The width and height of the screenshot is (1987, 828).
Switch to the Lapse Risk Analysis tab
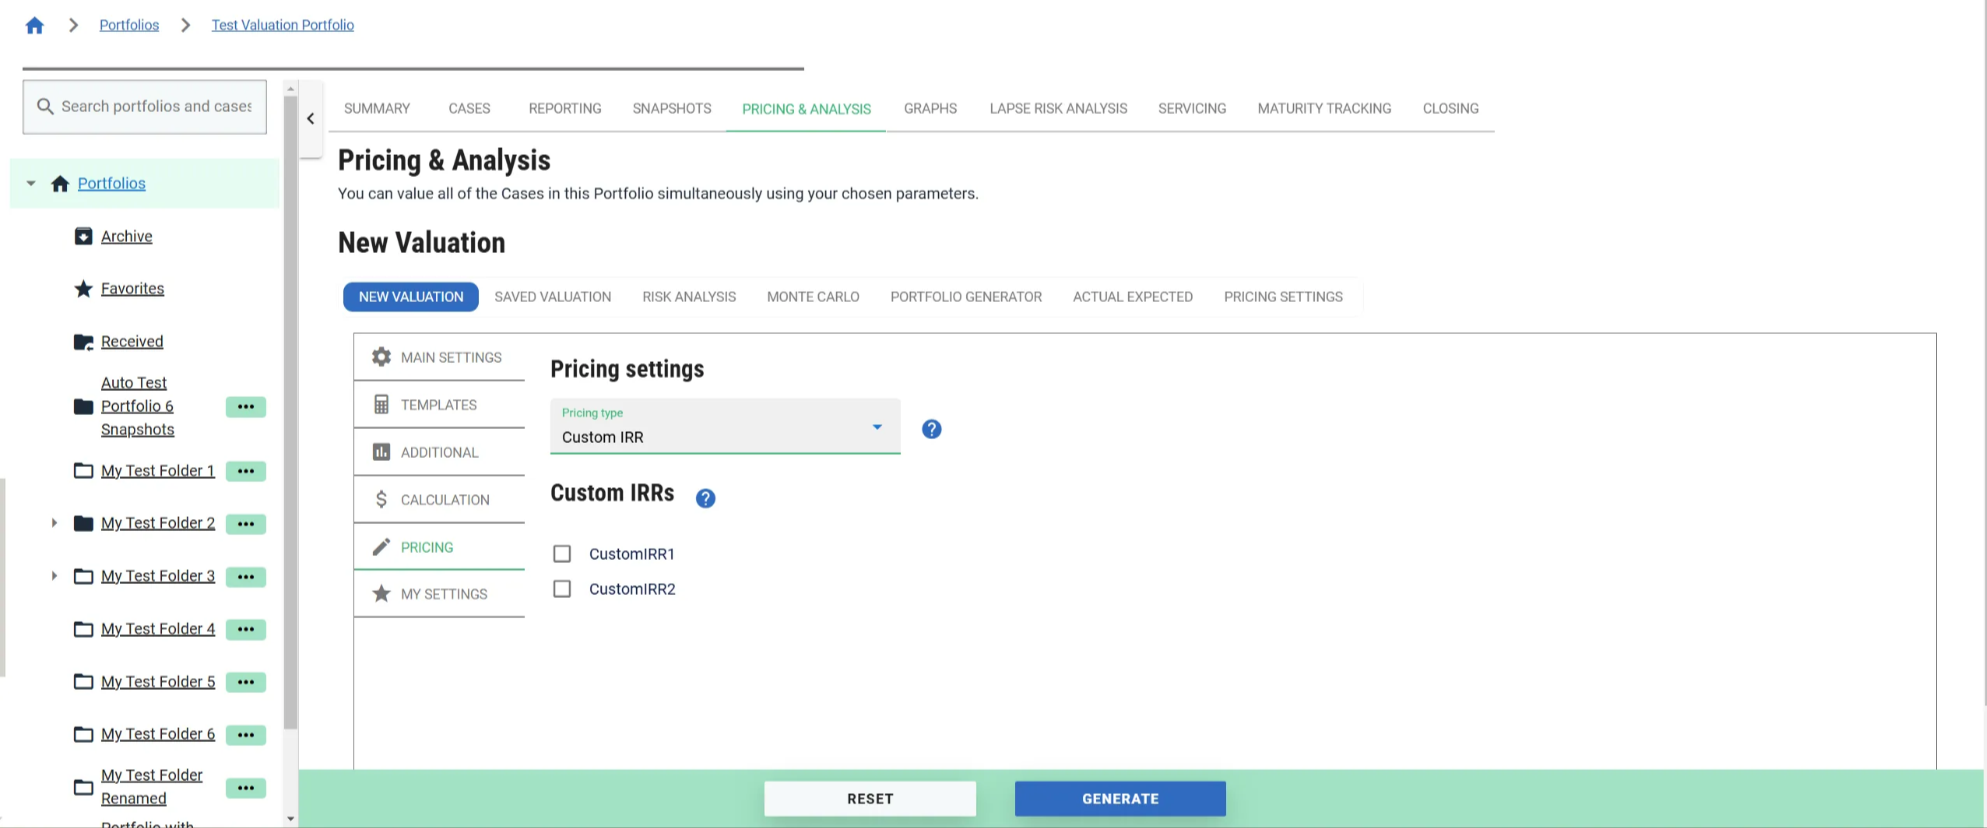[1058, 108]
